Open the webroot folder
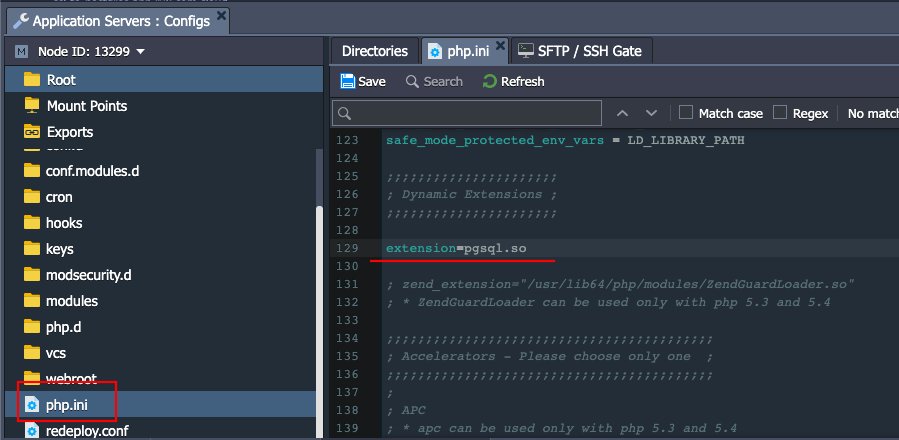The height and width of the screenshot is (440, 899). (71, 379)
